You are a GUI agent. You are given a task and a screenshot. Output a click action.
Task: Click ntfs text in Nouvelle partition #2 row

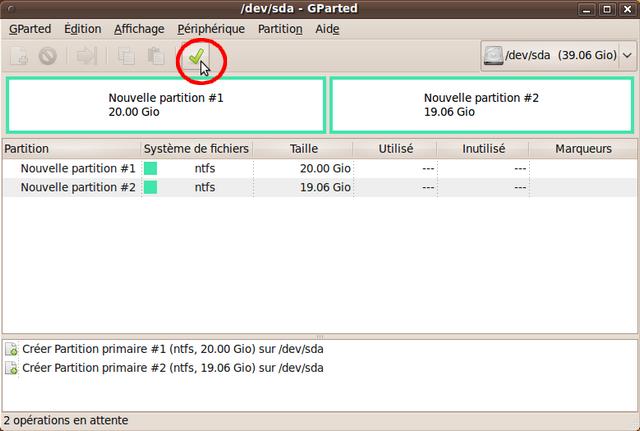pyautogui.click(x=204, y=187)
